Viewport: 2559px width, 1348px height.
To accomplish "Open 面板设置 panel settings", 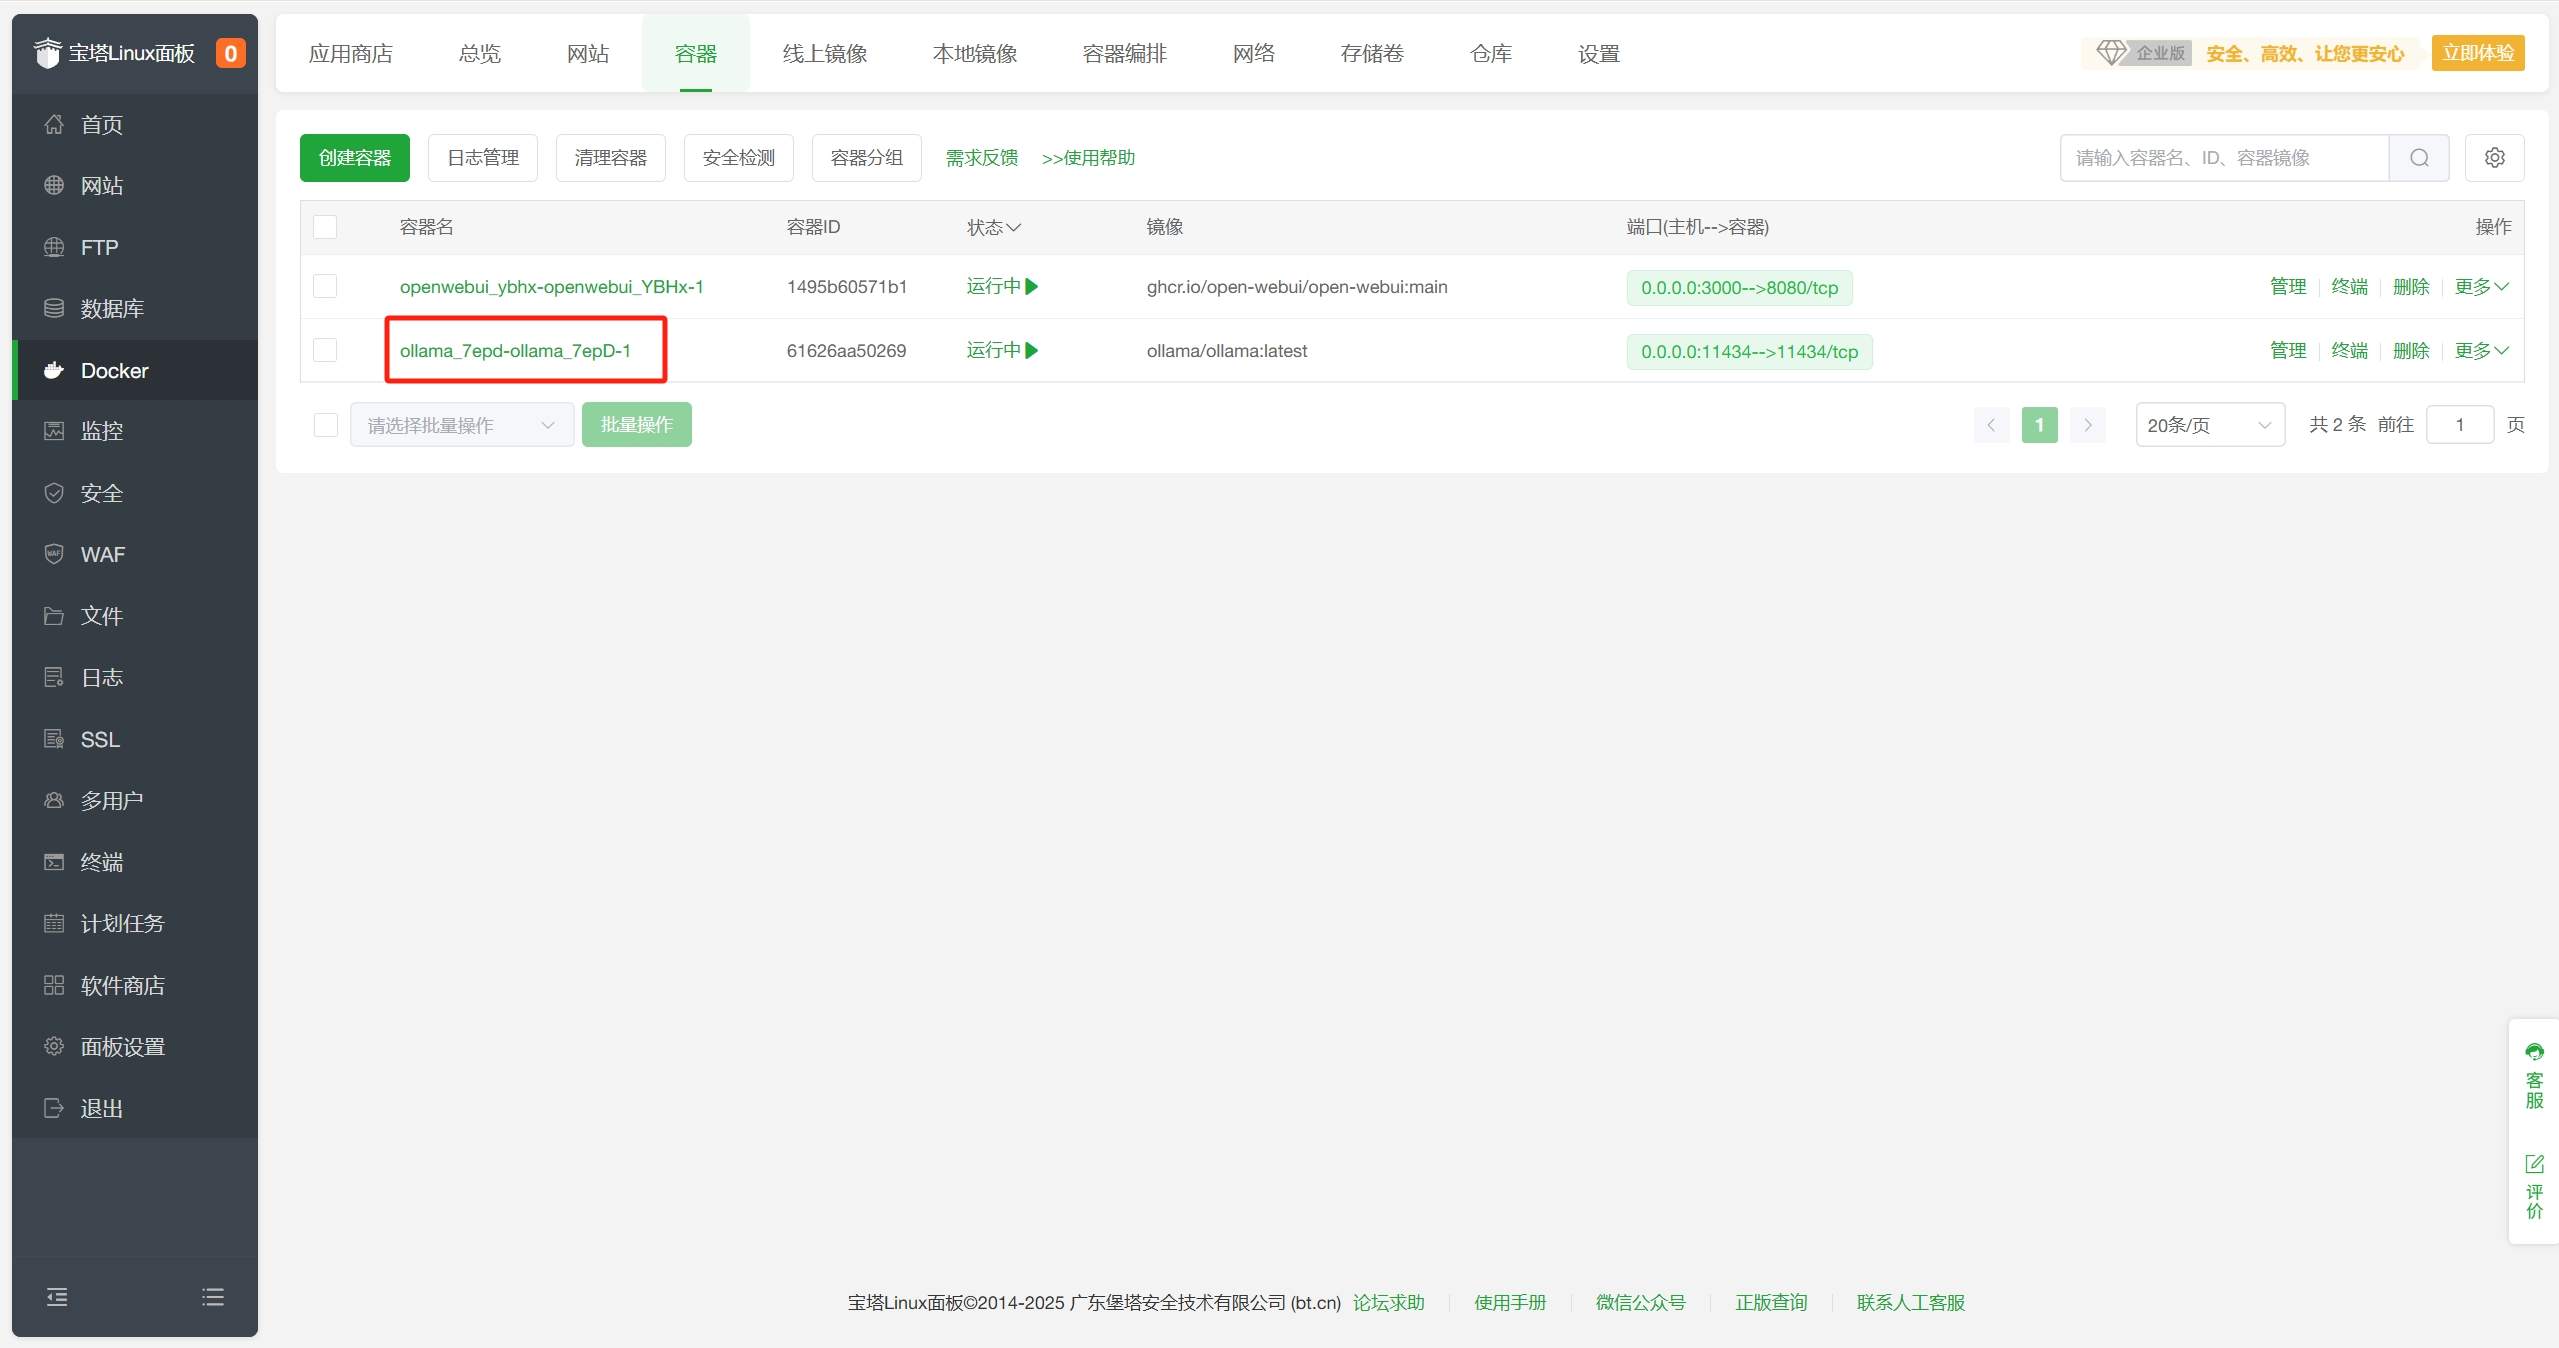I will click(135, 1047).
